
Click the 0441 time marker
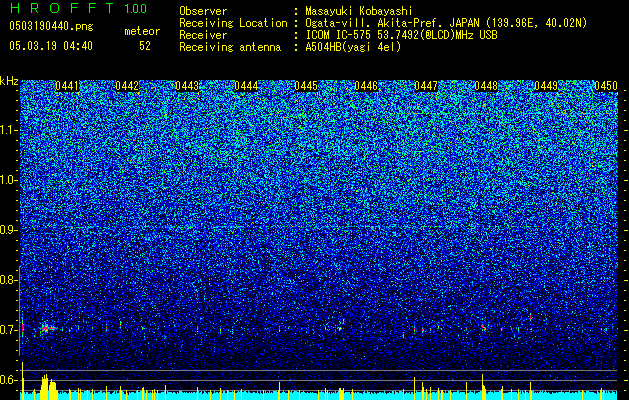[x=67, y=86]
